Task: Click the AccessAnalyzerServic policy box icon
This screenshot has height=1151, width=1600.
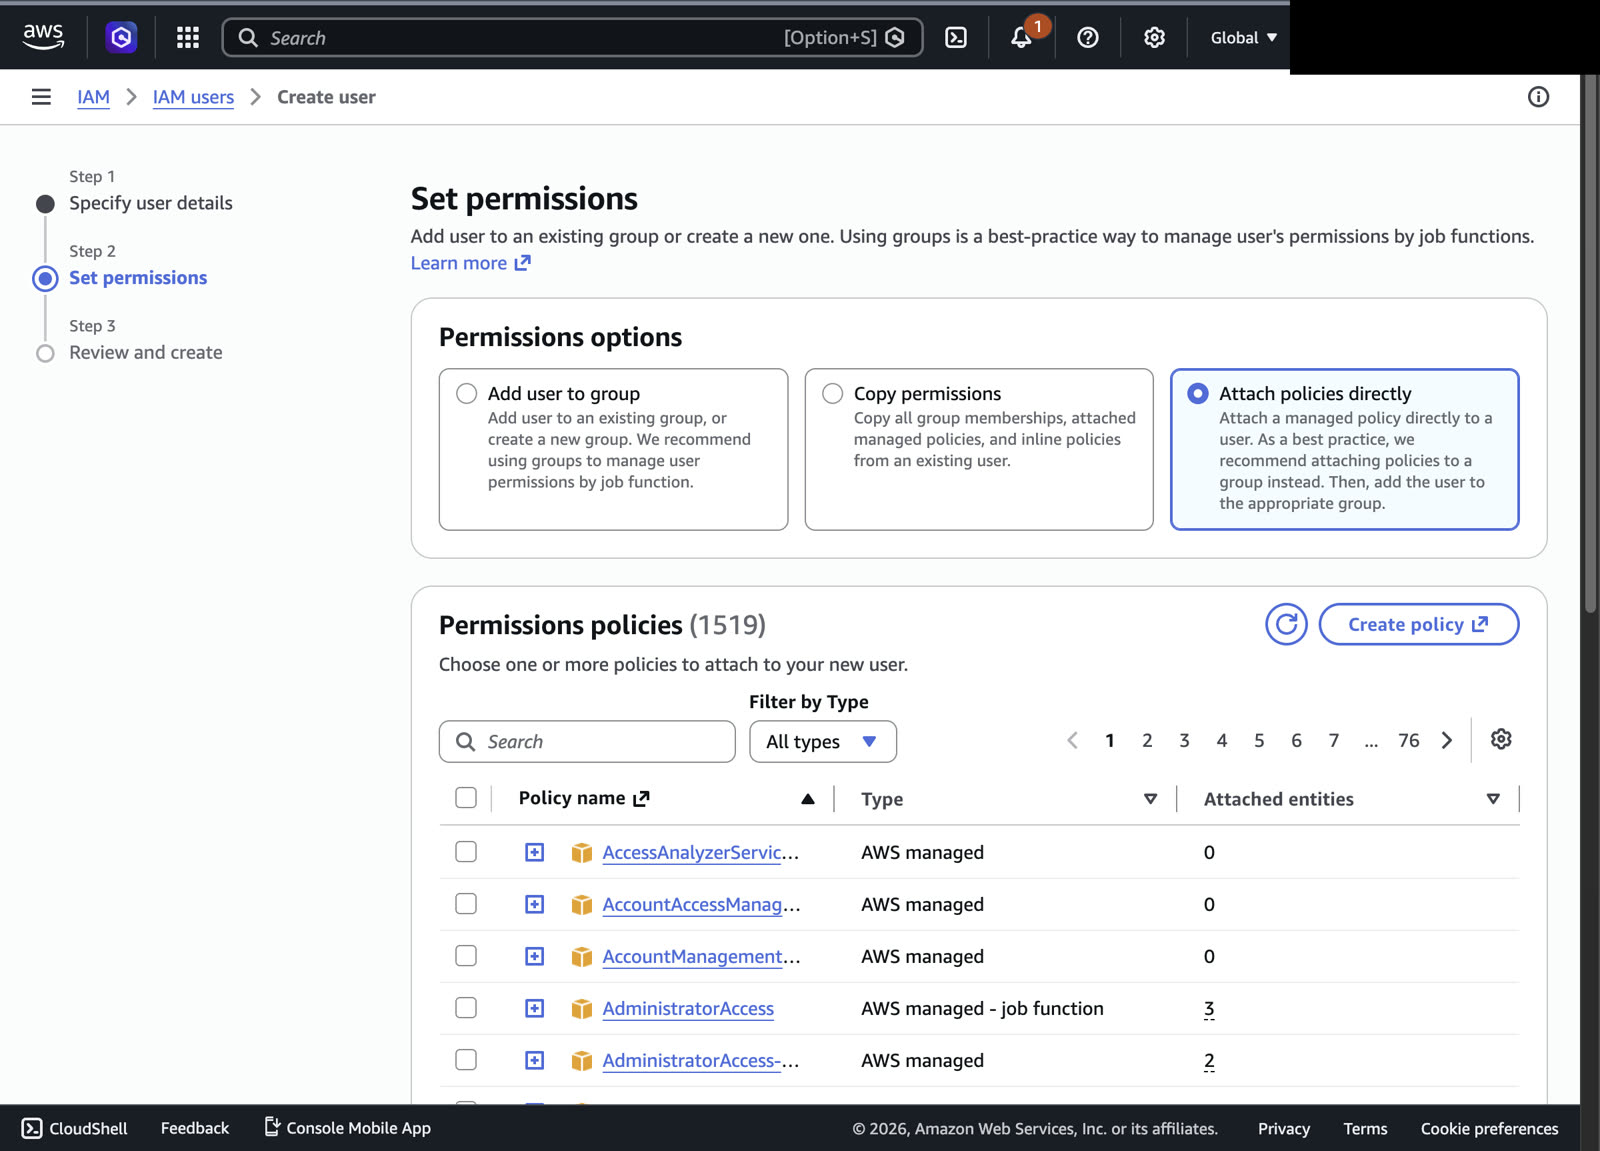Action: point(582,852)
